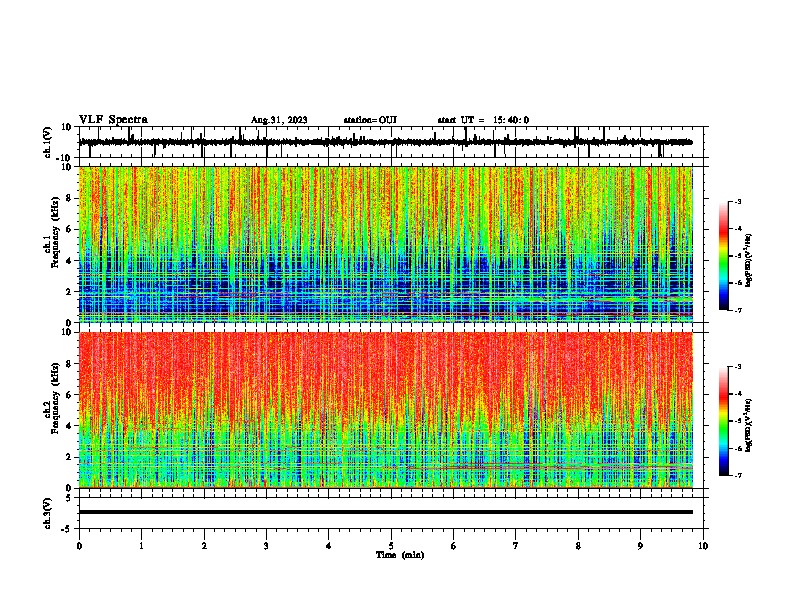Click the time axis tick label '10'
The height and width of the screenshot is (612, 792).
tap(703, 546)
